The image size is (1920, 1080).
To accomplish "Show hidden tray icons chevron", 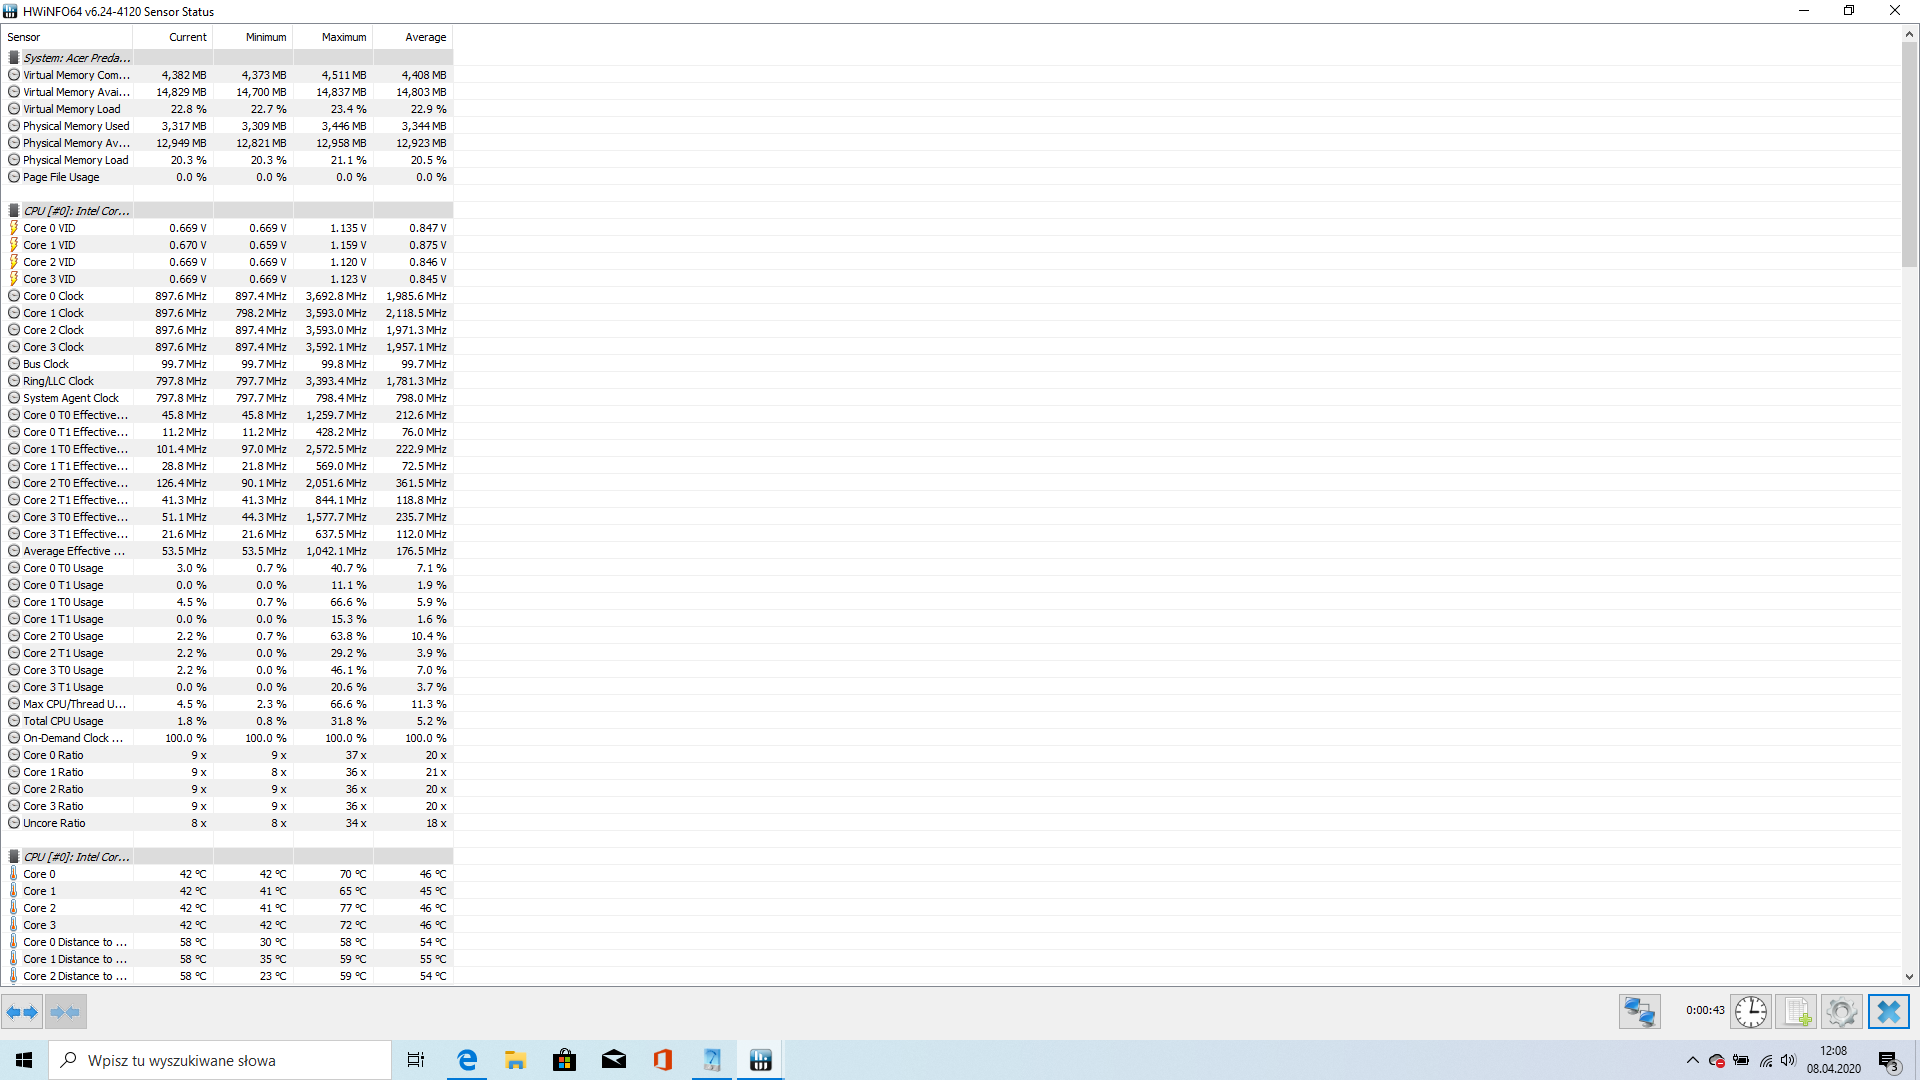I will click(x=1692, y=1060).
